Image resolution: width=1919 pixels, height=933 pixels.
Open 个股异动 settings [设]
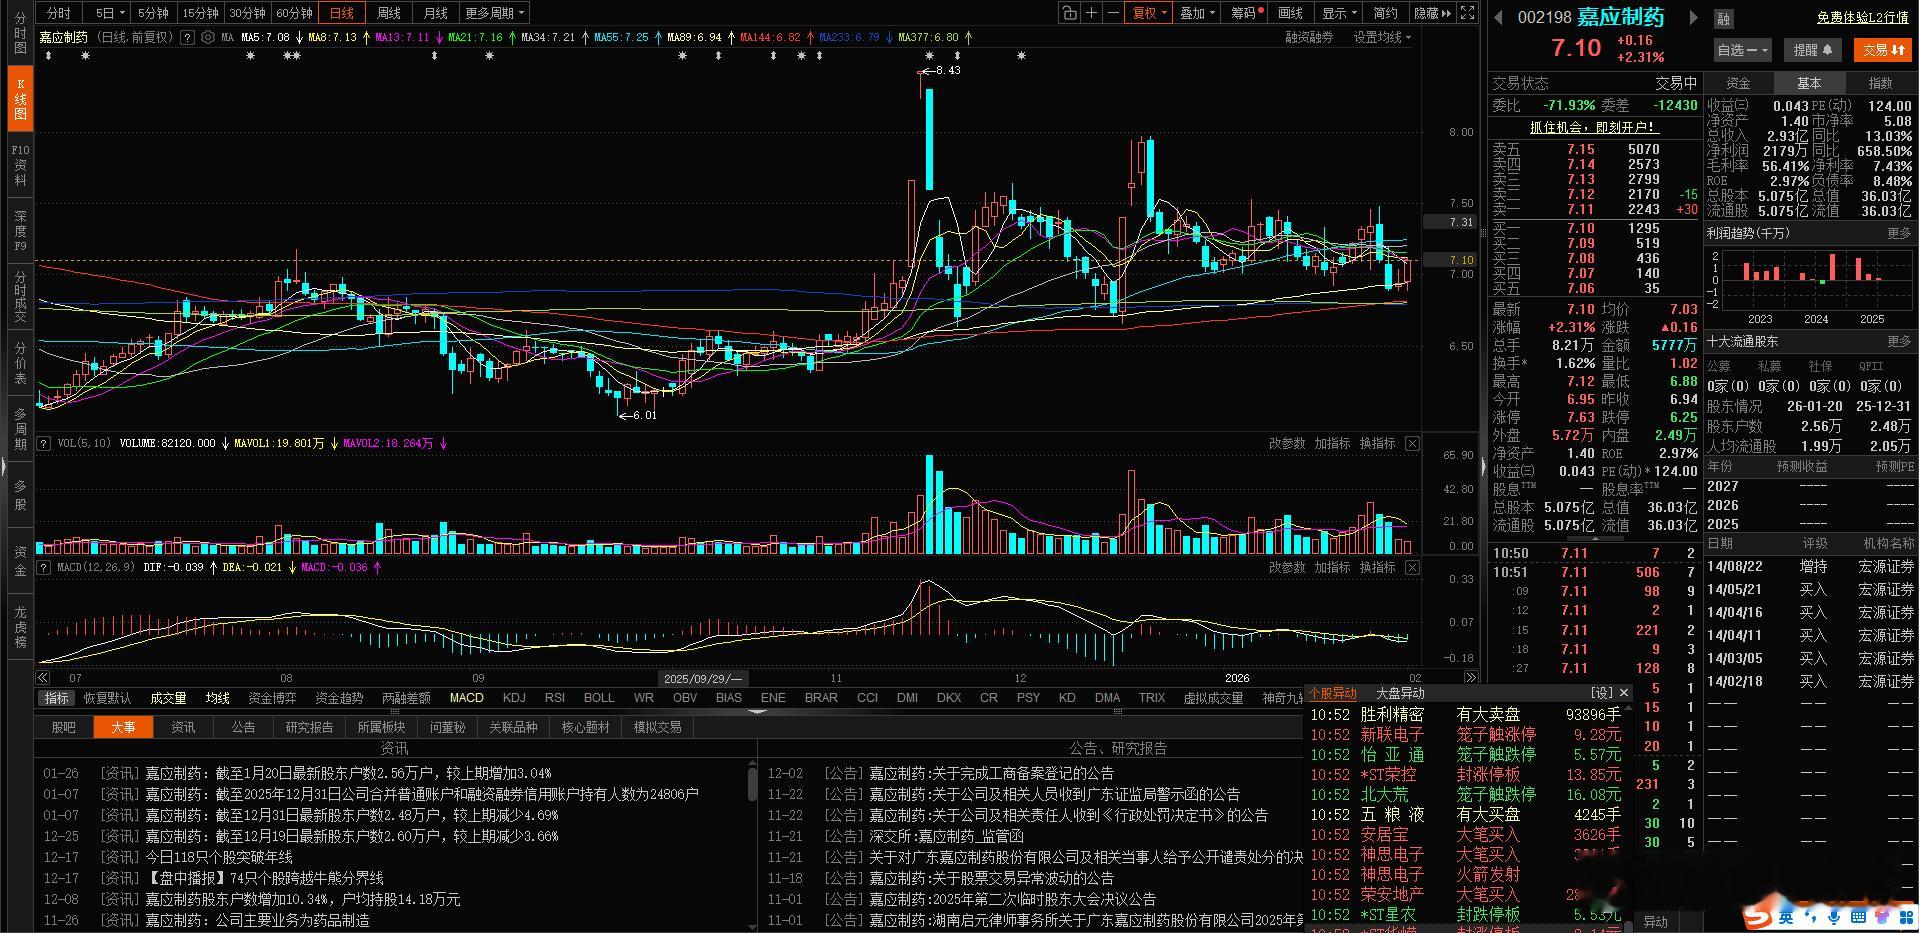pos(1602,692)
